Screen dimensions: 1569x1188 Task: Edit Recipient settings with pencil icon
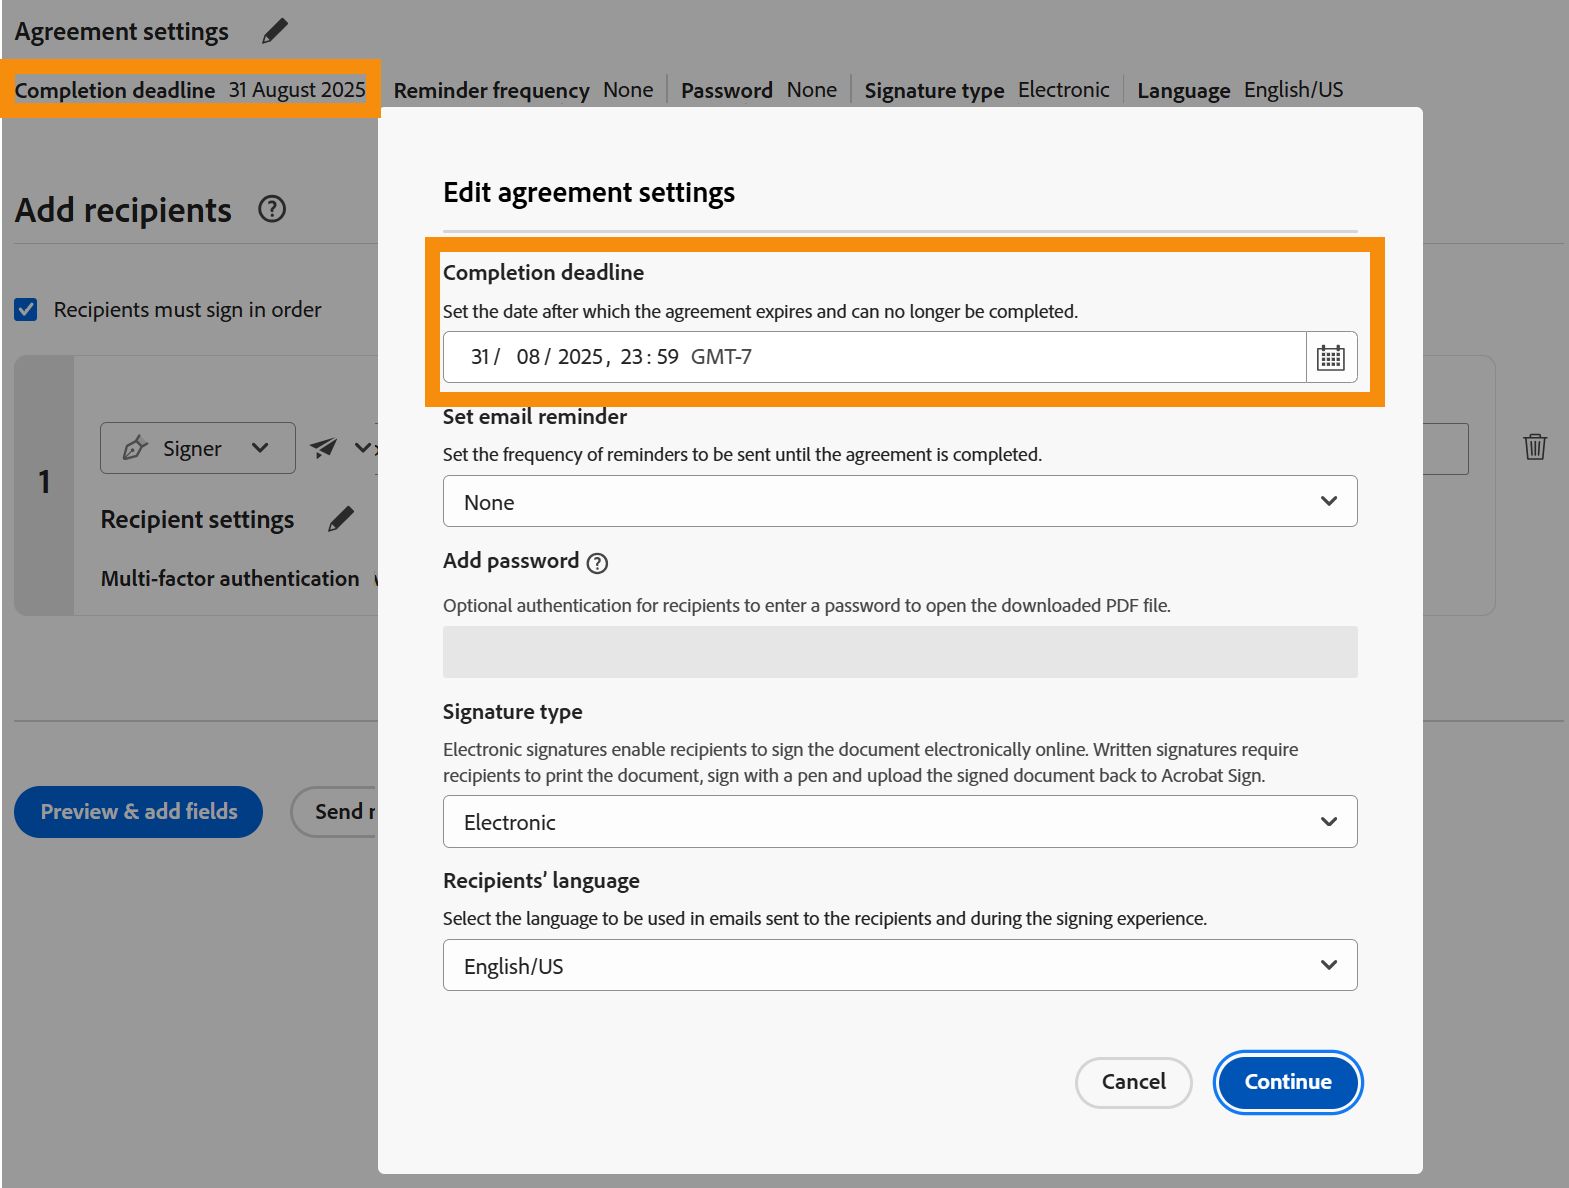pos(341,519)
